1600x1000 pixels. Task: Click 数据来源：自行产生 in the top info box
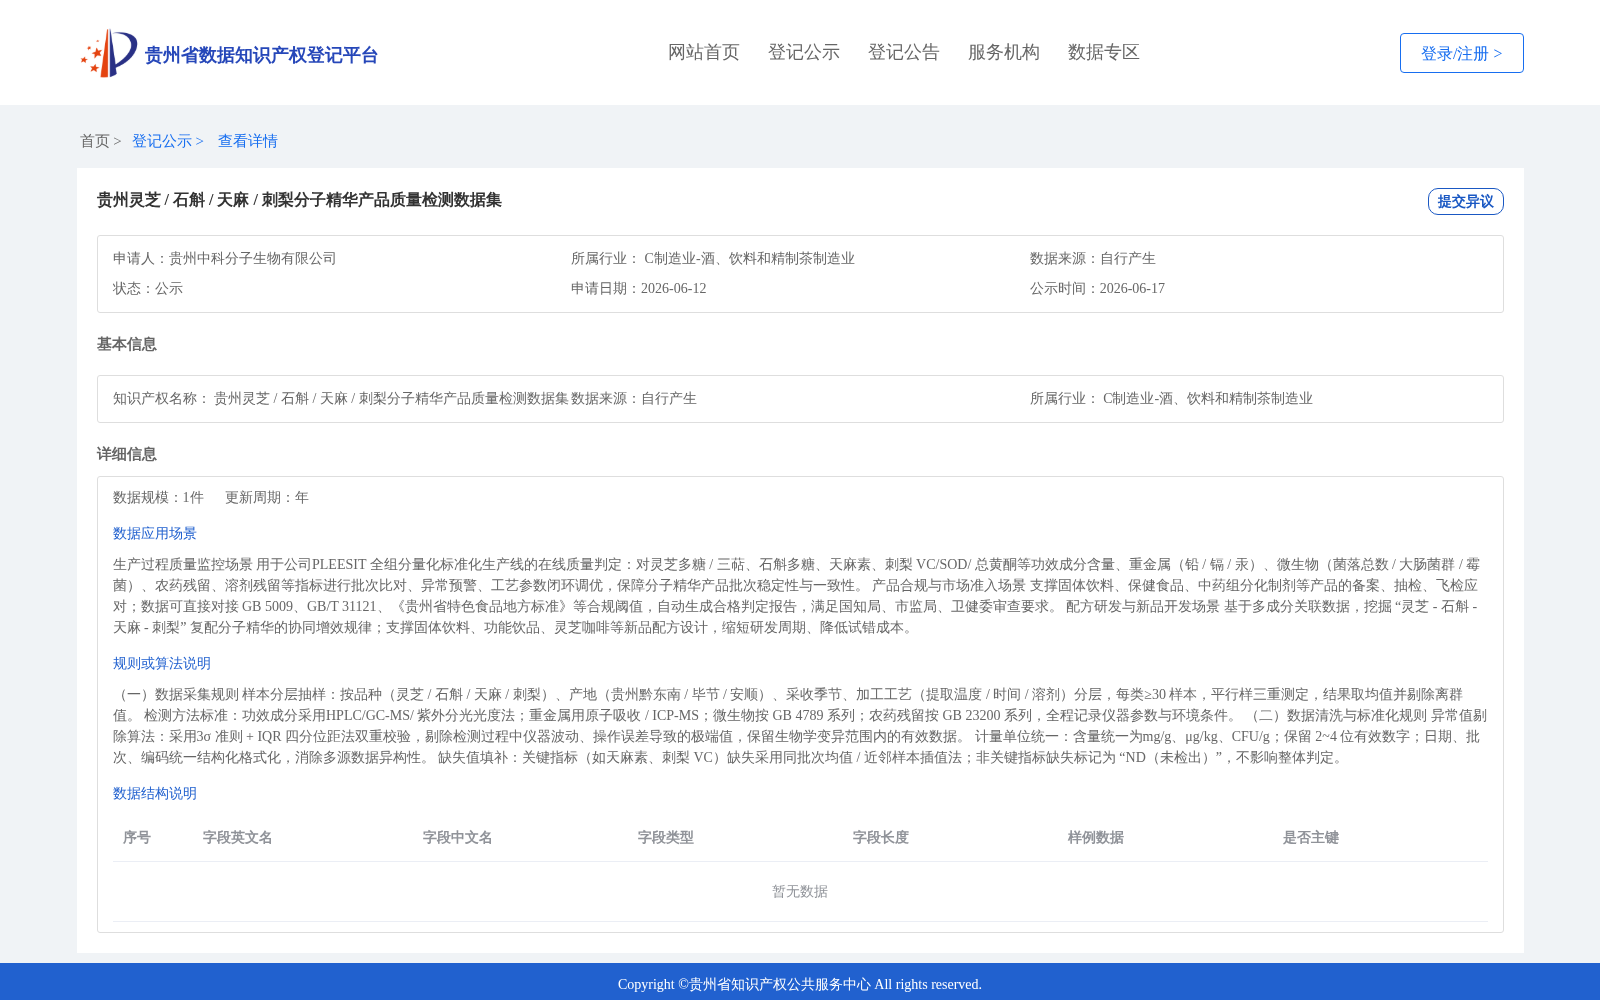(x=1093, y=259)
